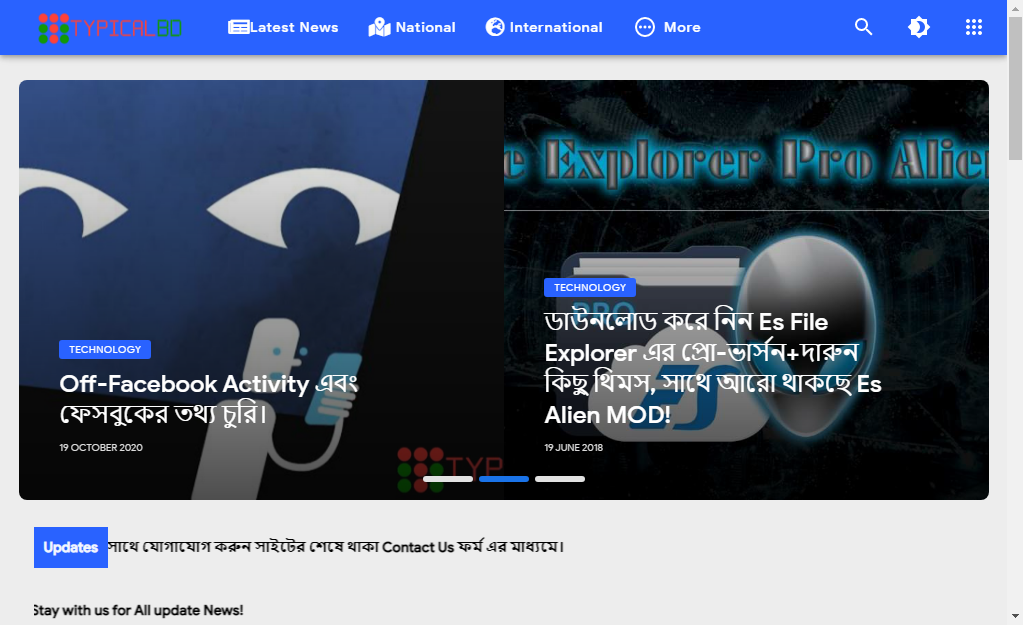The width and height of the screenshot is (1023, 625).
Task: Select the active blue slide indicator
Action: (x=504, y=479)
